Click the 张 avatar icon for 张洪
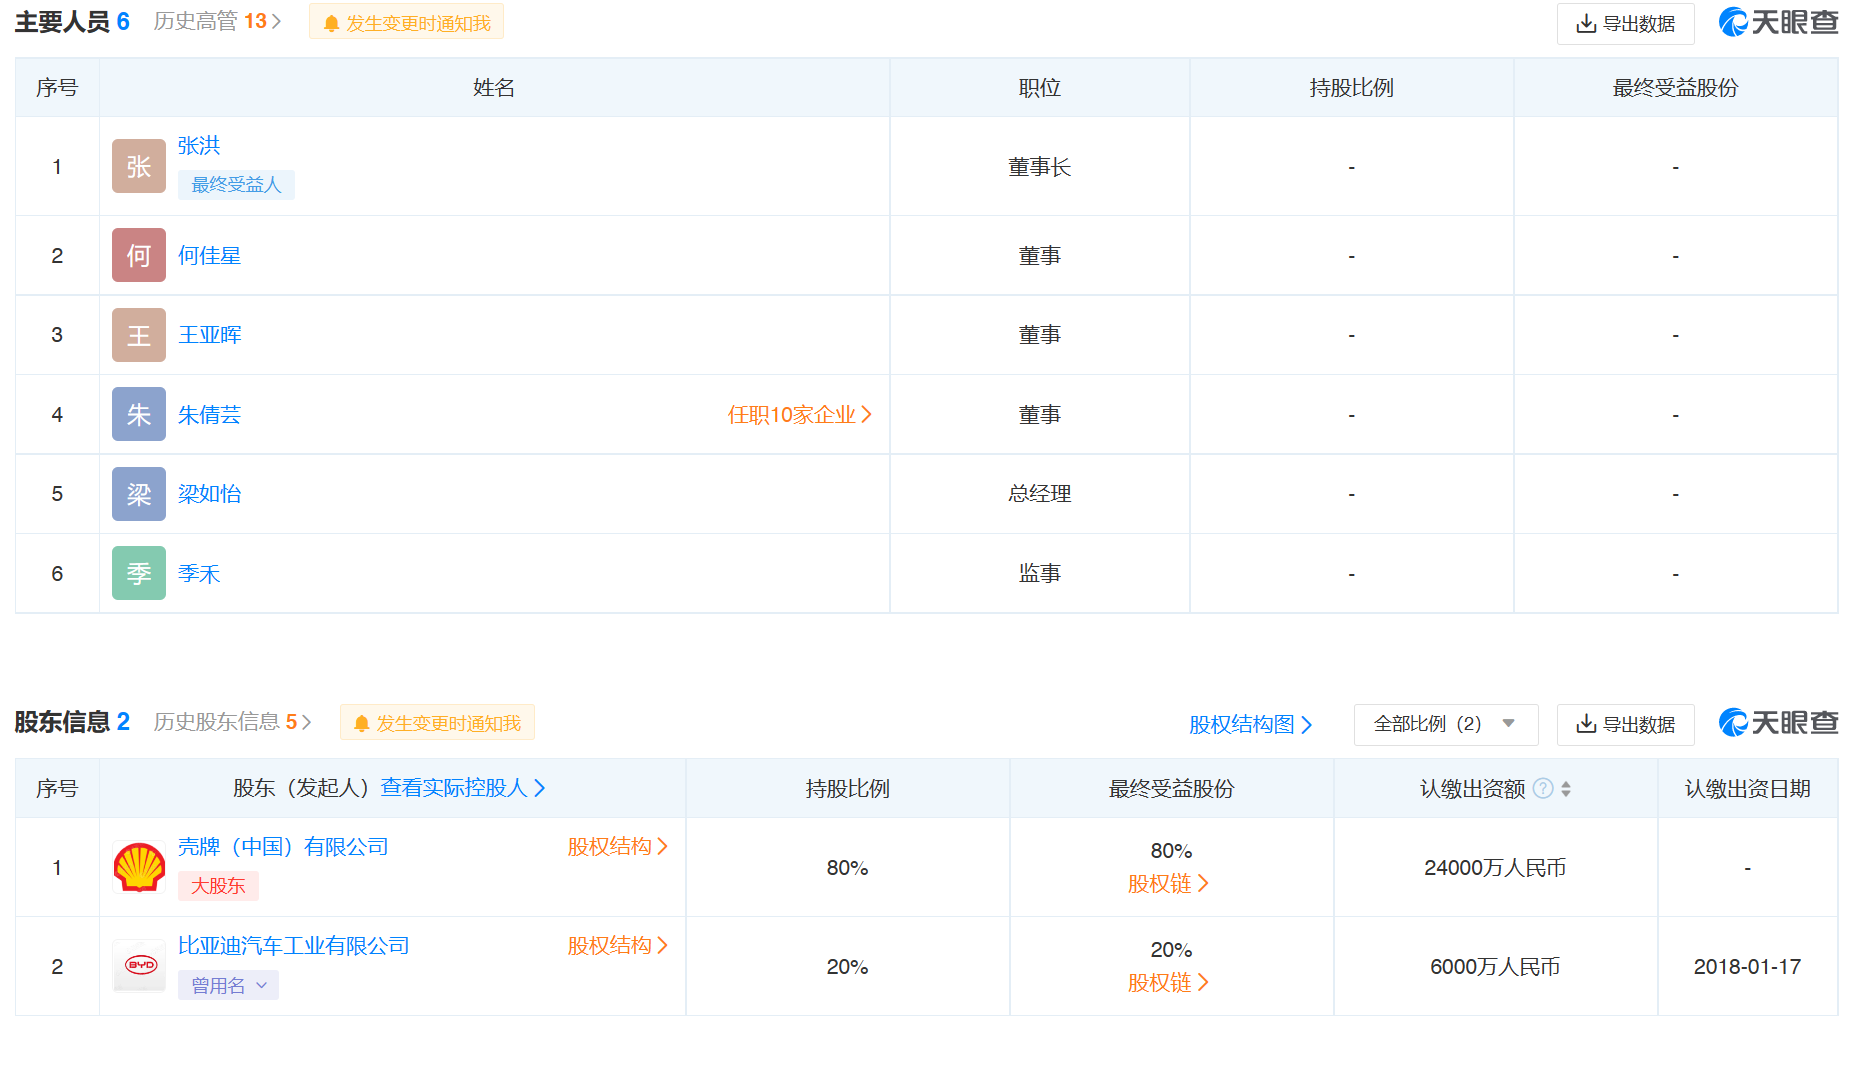1857x1065 pixels. tap(138, 166)
